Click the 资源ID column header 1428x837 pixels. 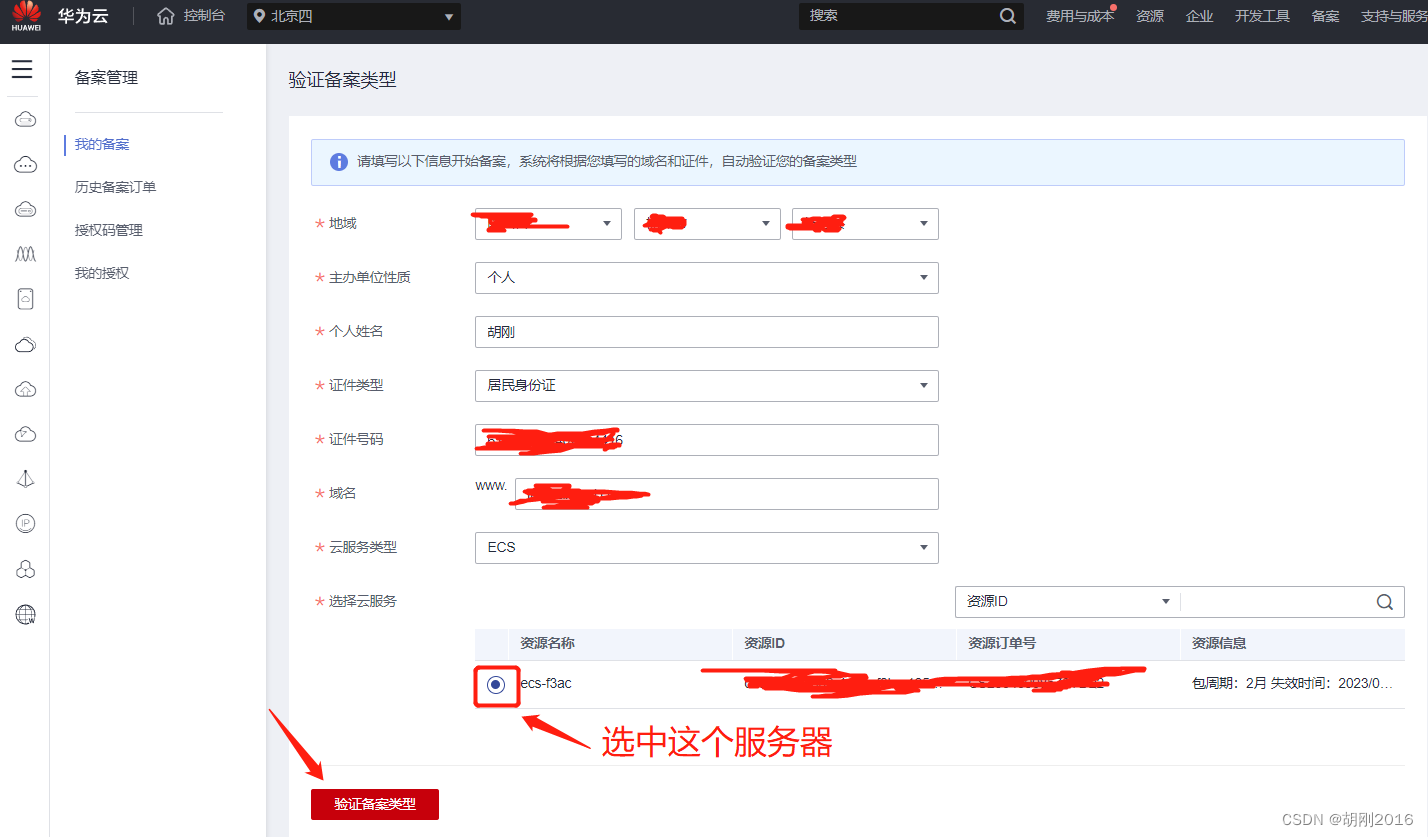pyautogui.click(x=765, y=643)
